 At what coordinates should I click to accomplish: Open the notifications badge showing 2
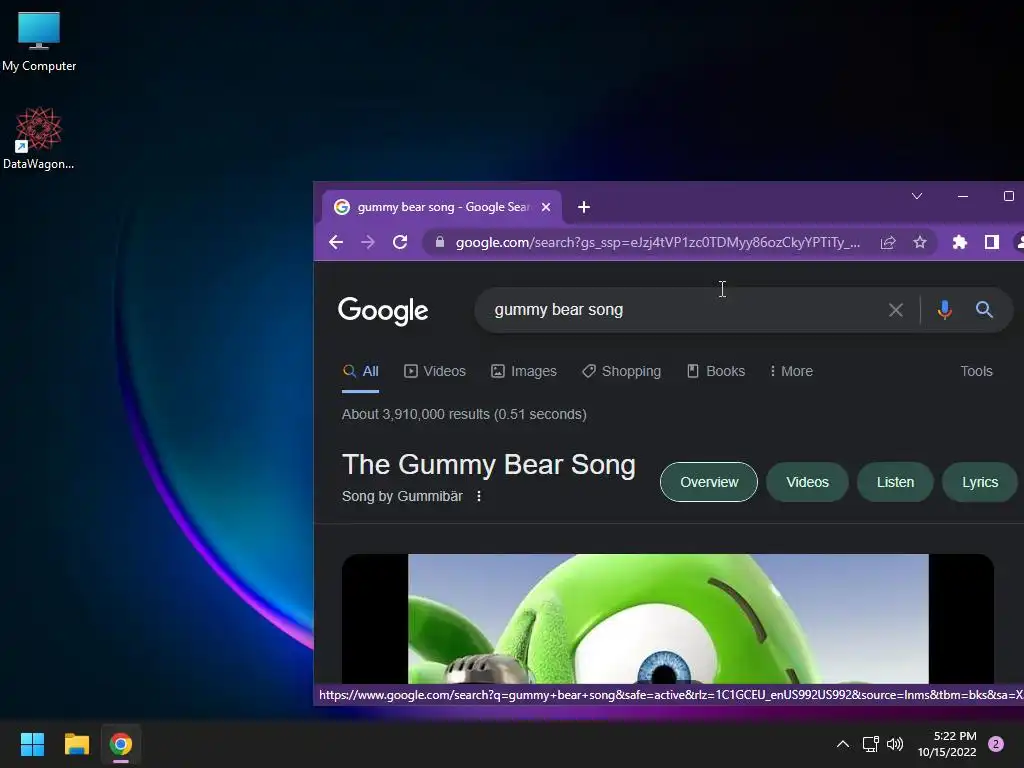(996, 744)
